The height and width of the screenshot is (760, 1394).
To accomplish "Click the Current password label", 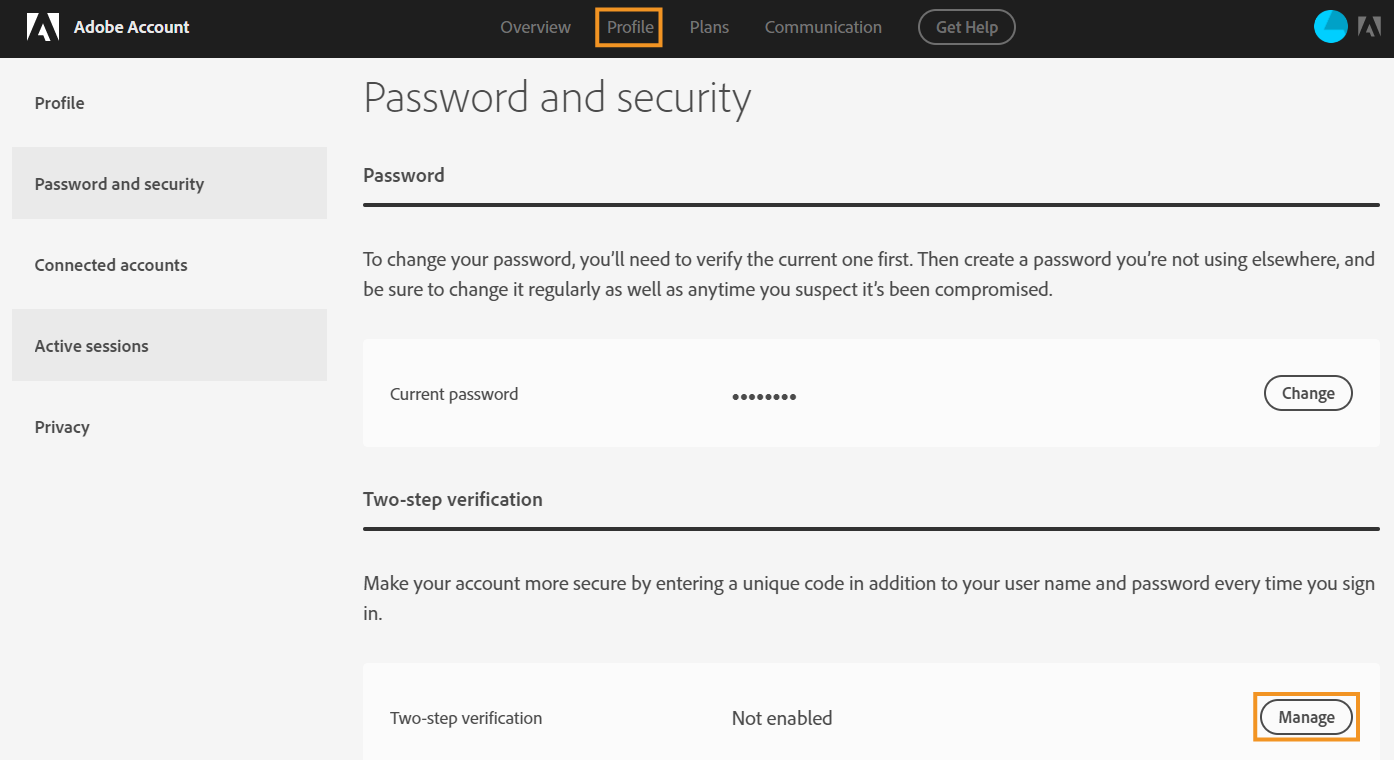I will tap(454, 394).
